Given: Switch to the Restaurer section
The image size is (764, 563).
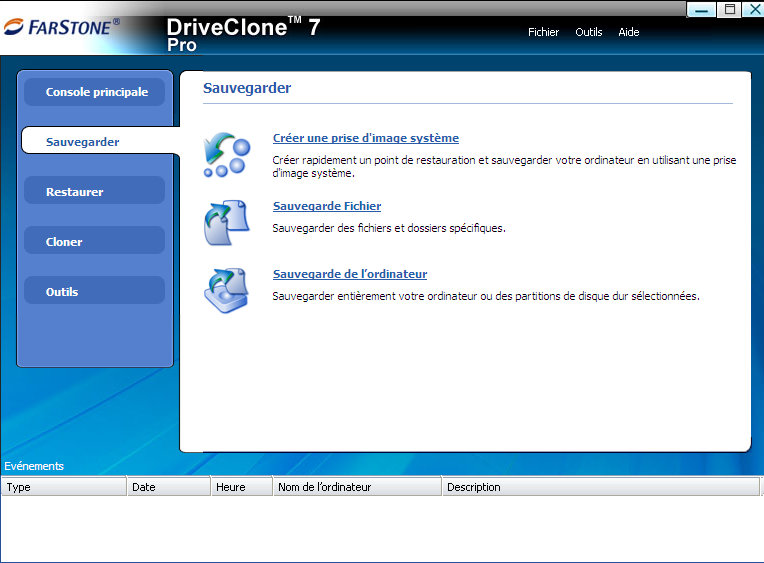Looking at the screenshot, I should tap(95, 192).
